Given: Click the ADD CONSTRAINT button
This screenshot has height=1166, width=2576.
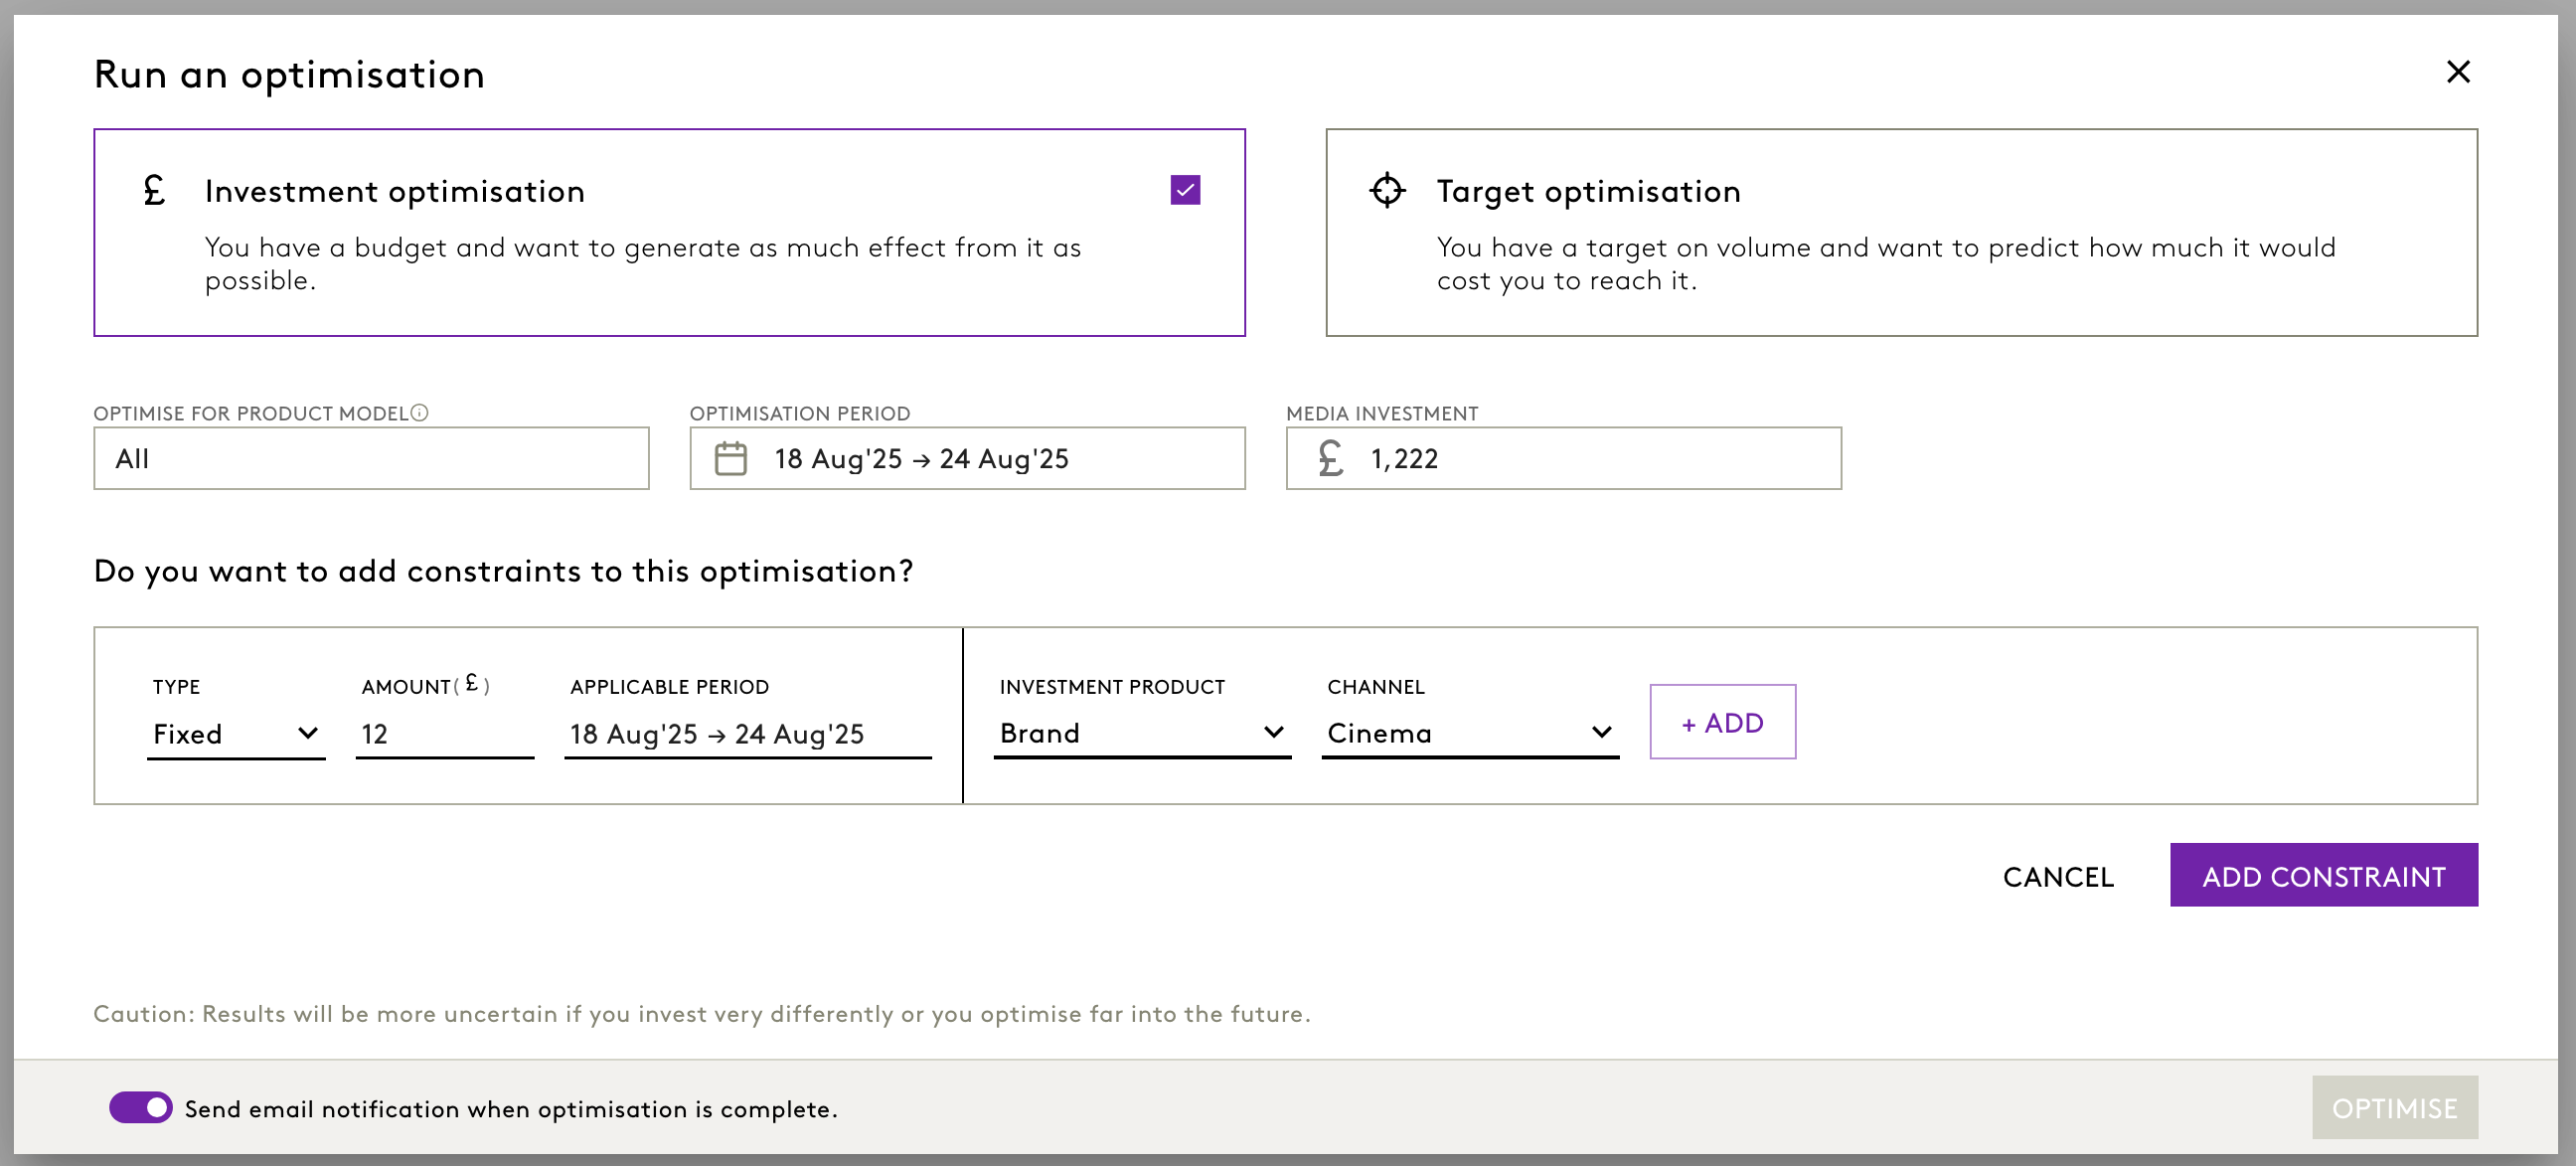Looking at the screenshot, I should coord(2322,876).
